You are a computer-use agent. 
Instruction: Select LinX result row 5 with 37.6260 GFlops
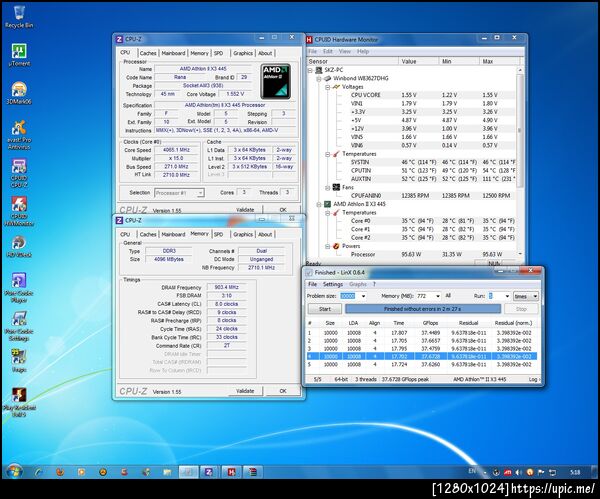click(x=422, y=365)
